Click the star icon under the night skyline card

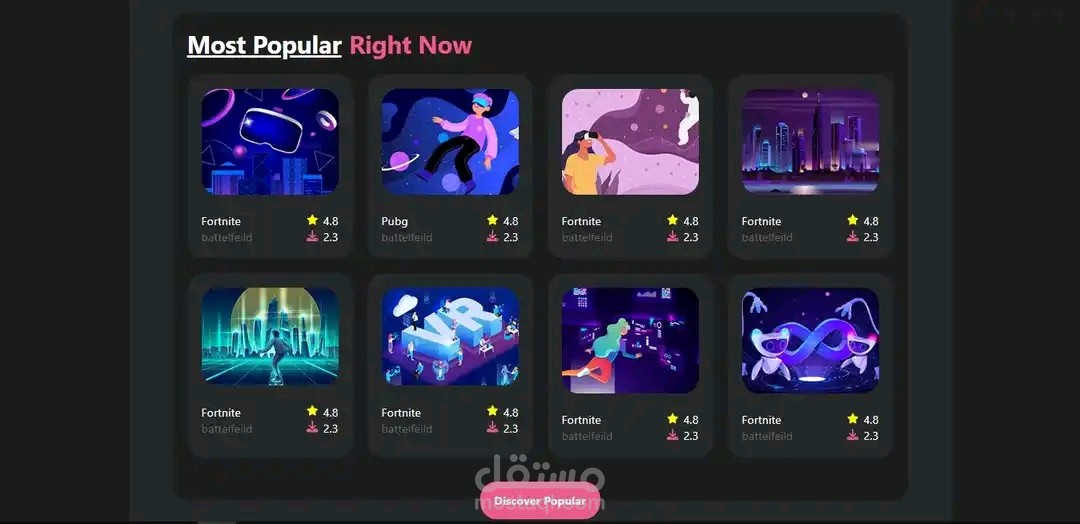(853, 220)
